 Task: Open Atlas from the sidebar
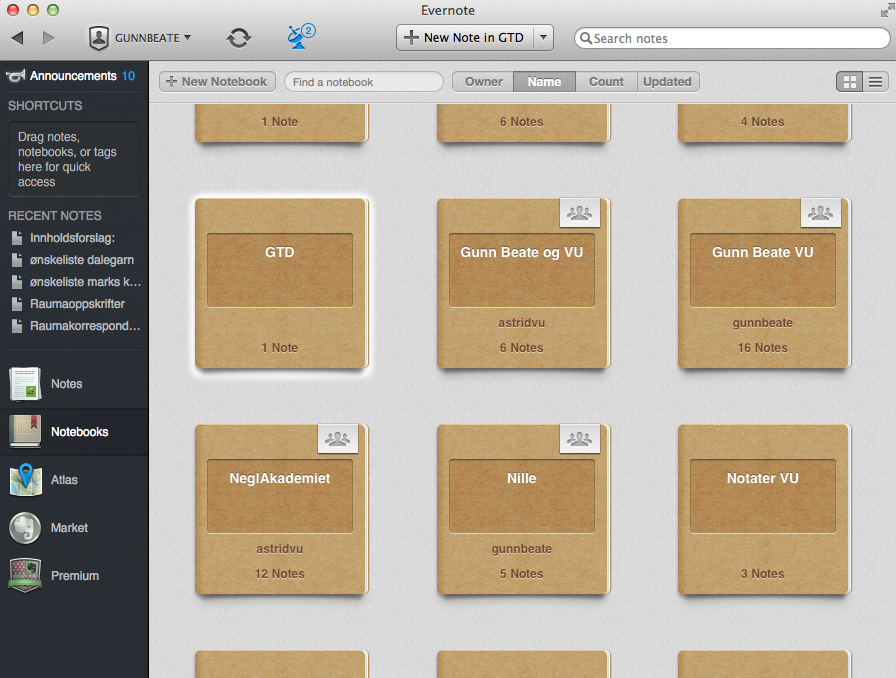(x=26, y=480)
